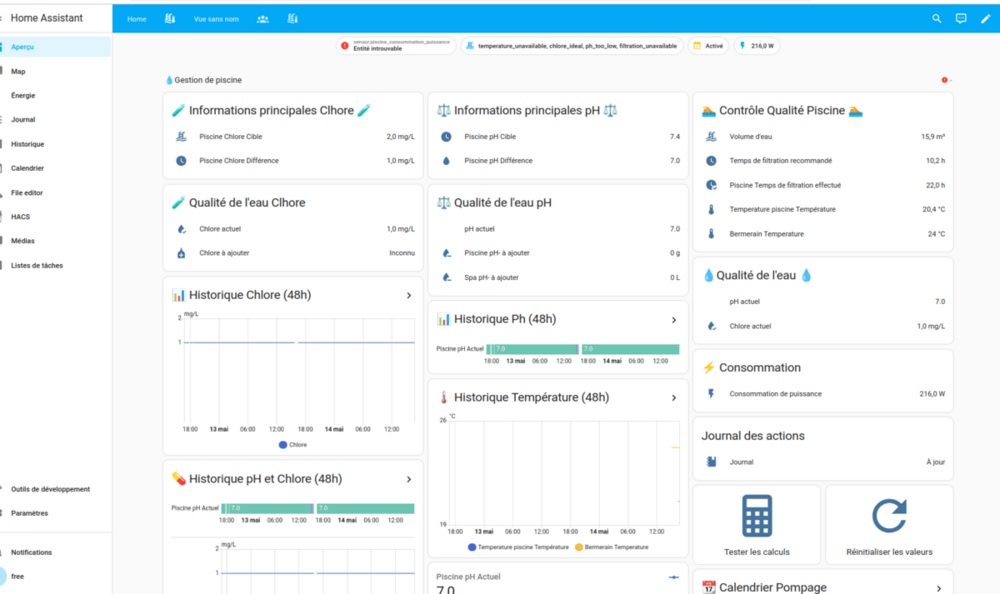Screen dimensions: 1000x594
Task: Open Journal row in Journal des actions
Action: 823,462
